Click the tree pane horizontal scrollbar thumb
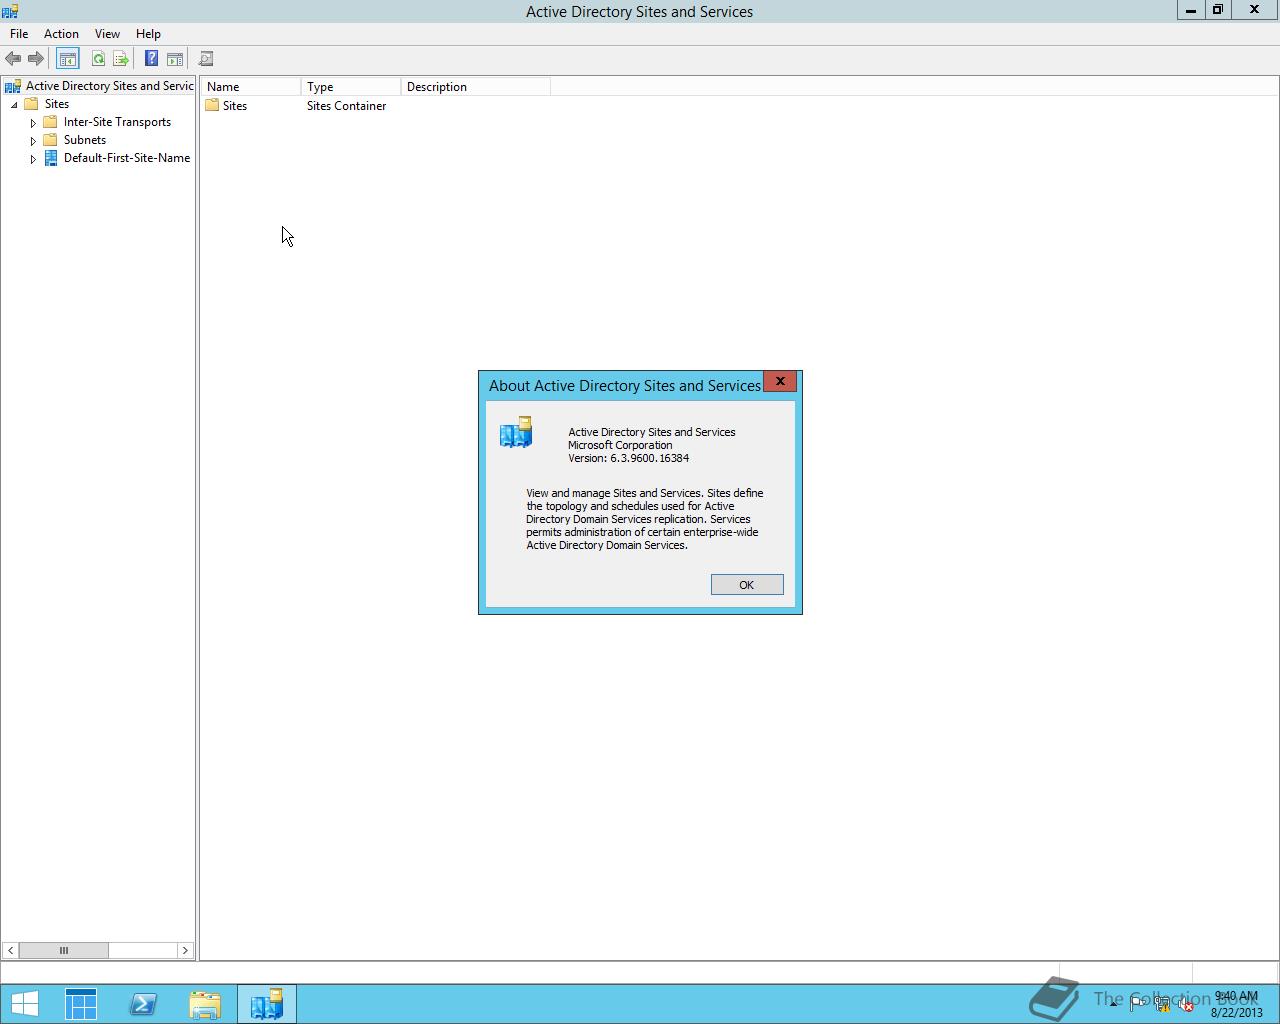 pyautogui.click(x=64, y=950)
